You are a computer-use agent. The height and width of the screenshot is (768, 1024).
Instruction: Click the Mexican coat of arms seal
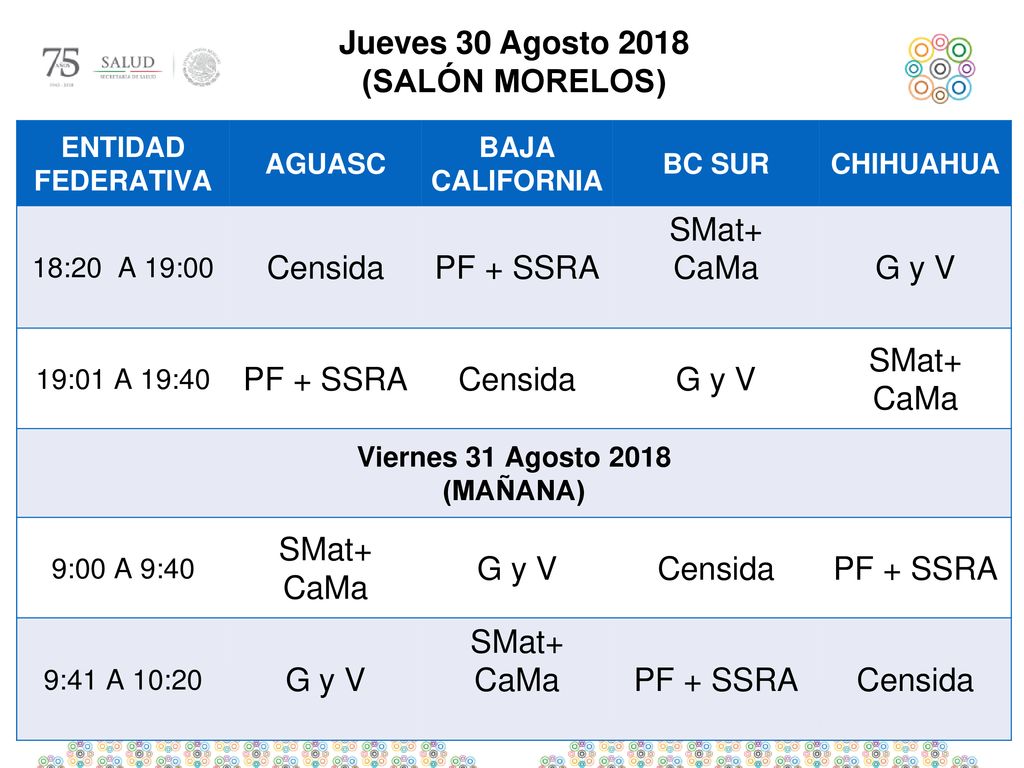(x=201, y=67)
